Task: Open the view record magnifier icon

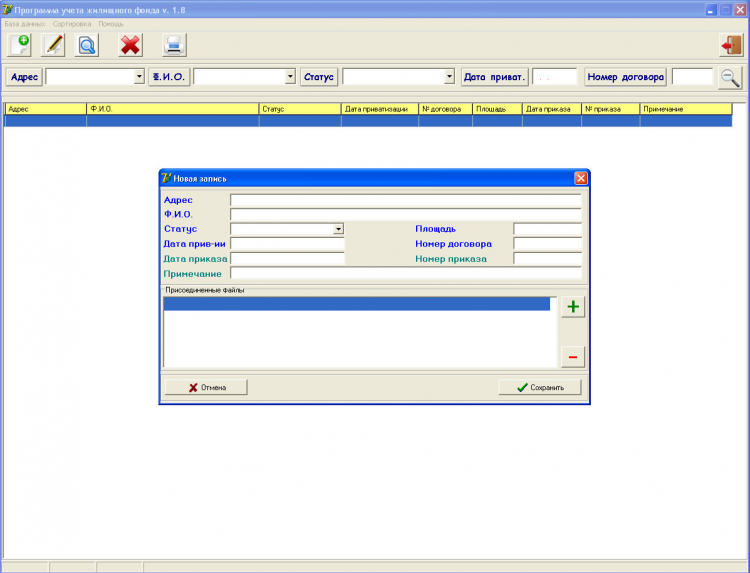Action: (x=87, y=45)
